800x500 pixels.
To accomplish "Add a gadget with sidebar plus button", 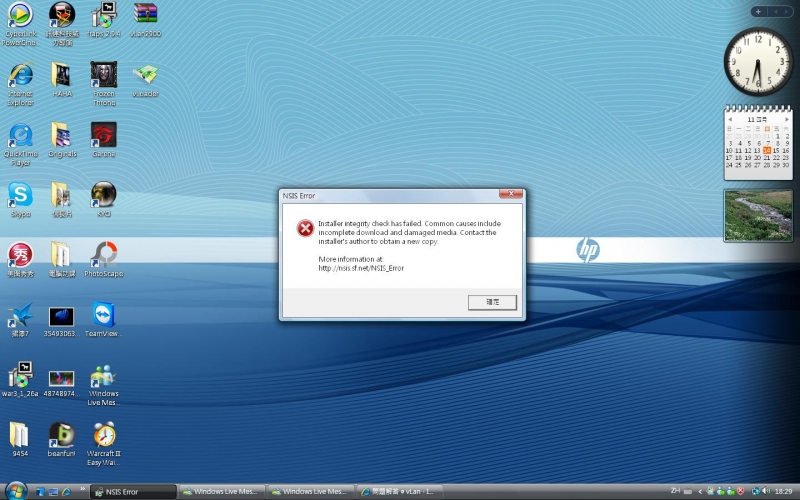I will 758,11.
